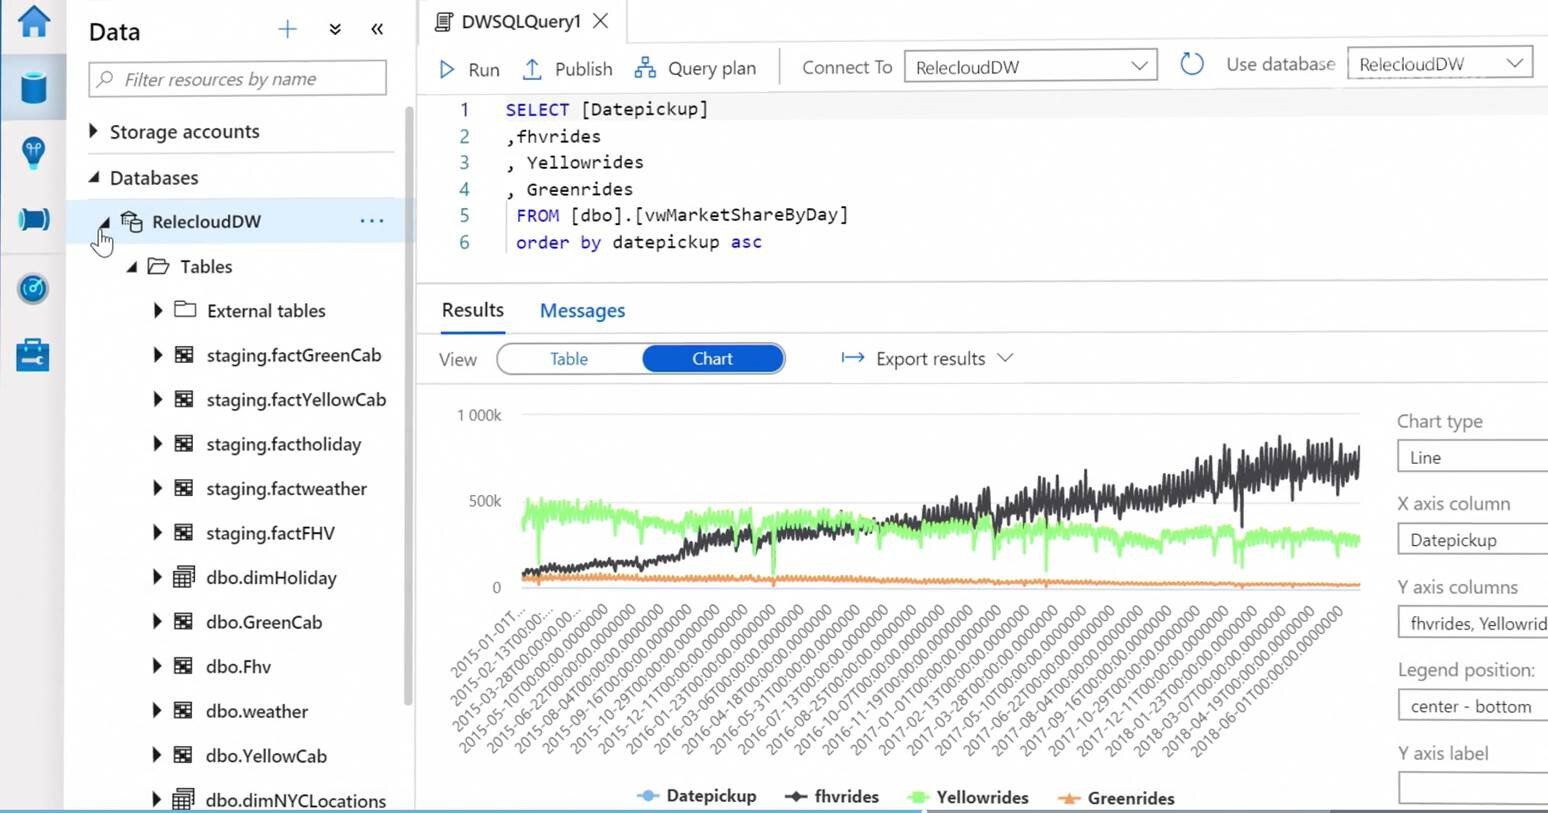Collapse the Data panel with double-arrow icon
1548x813 pixels.
tap(377, 29)
